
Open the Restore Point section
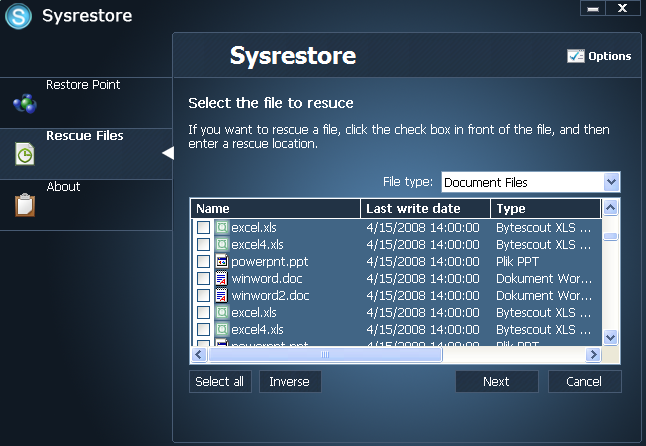point(83,85)
